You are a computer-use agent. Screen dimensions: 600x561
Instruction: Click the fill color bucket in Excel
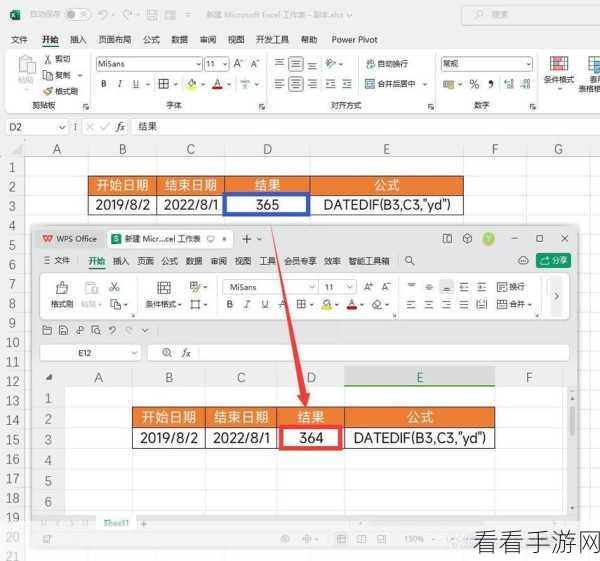192,84
